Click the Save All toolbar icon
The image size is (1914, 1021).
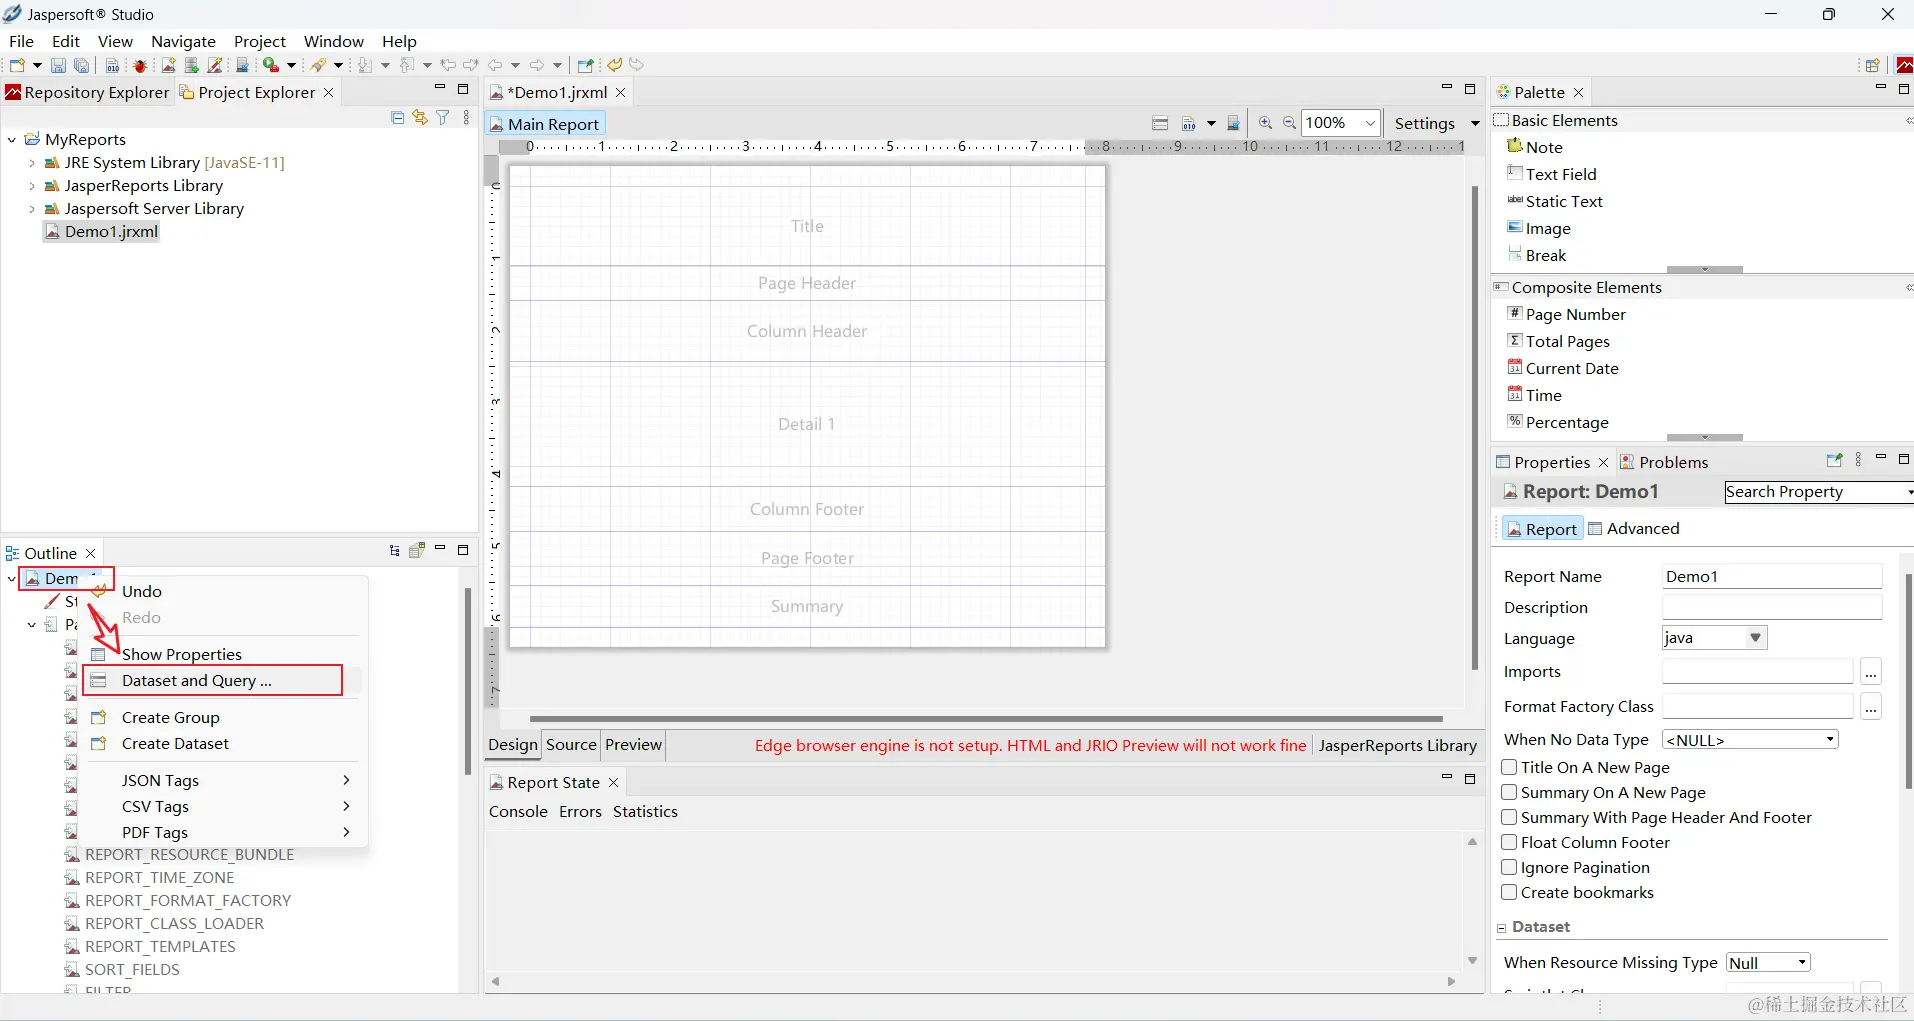click(x=82, y=65)
